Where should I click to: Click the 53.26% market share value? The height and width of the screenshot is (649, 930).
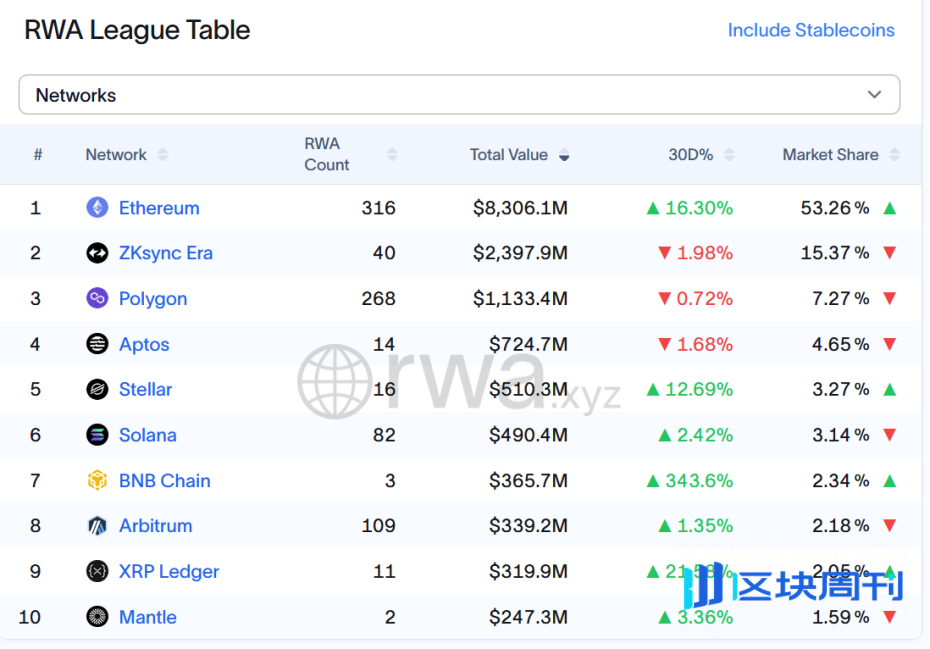[835, 208]
